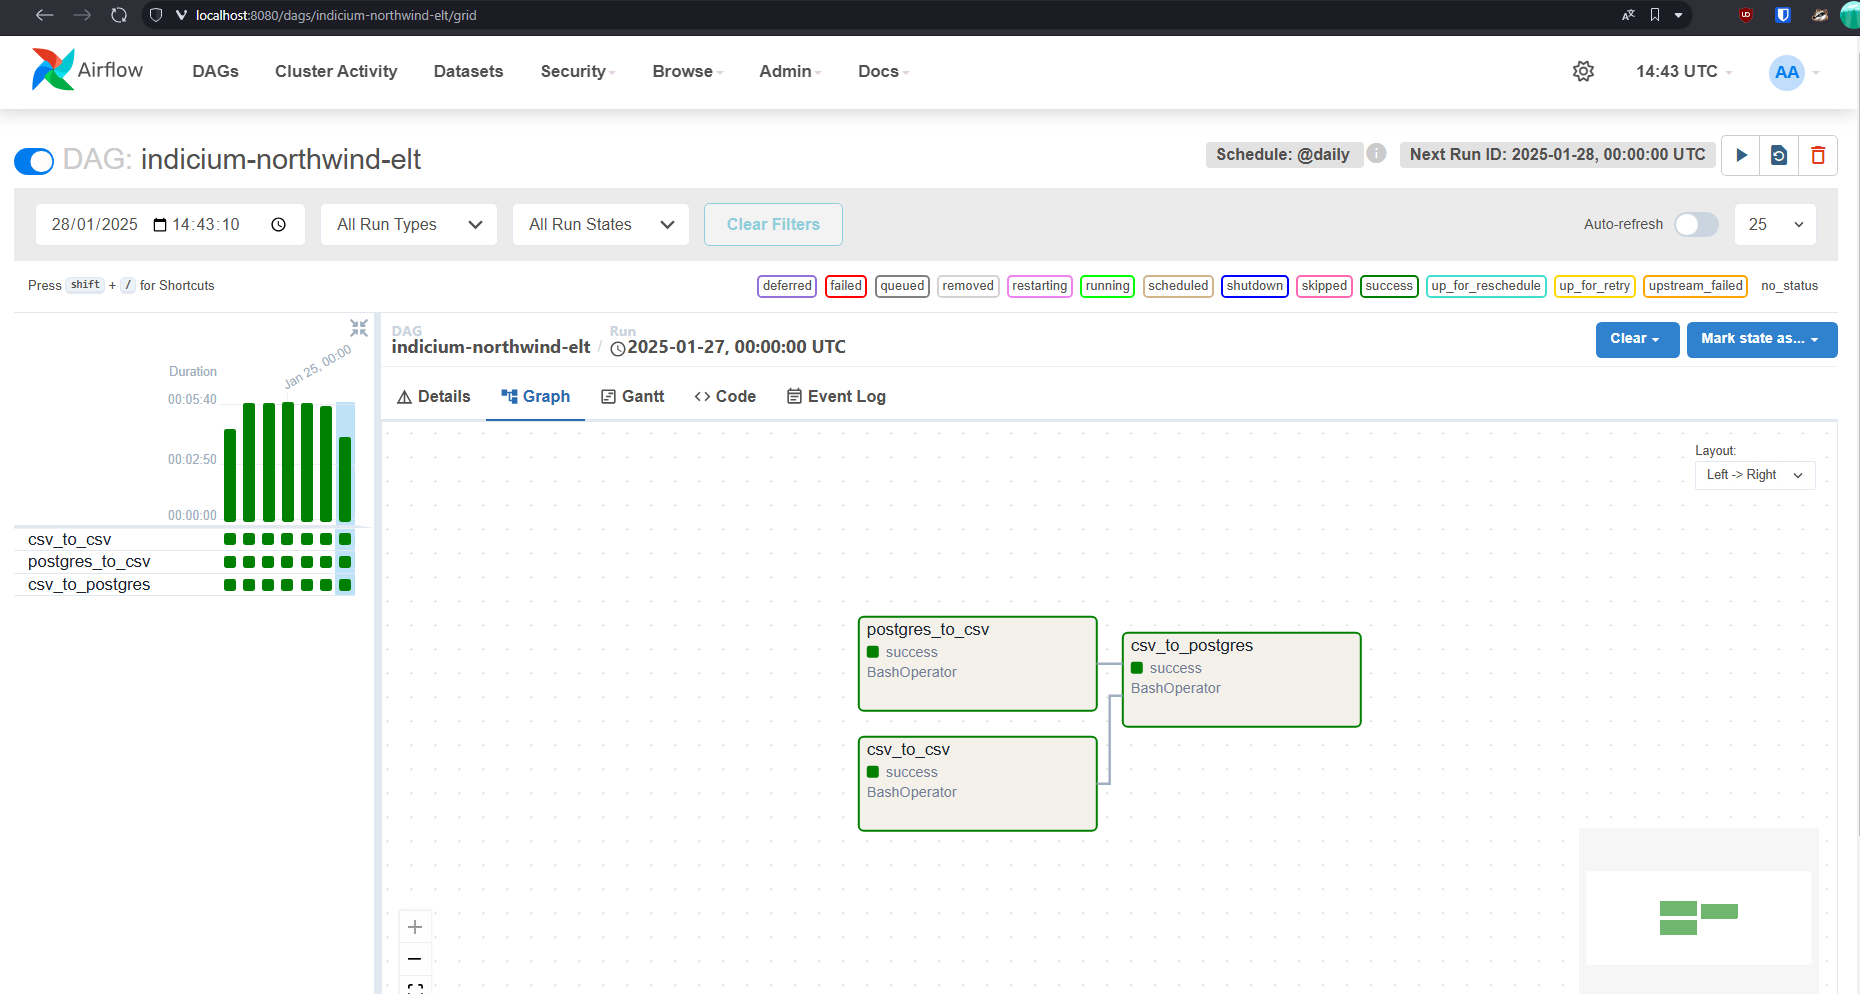Click the Trigger DAG play icon
The image size is (1860, 994).
pyautogui.click(x=1741, y=155)
